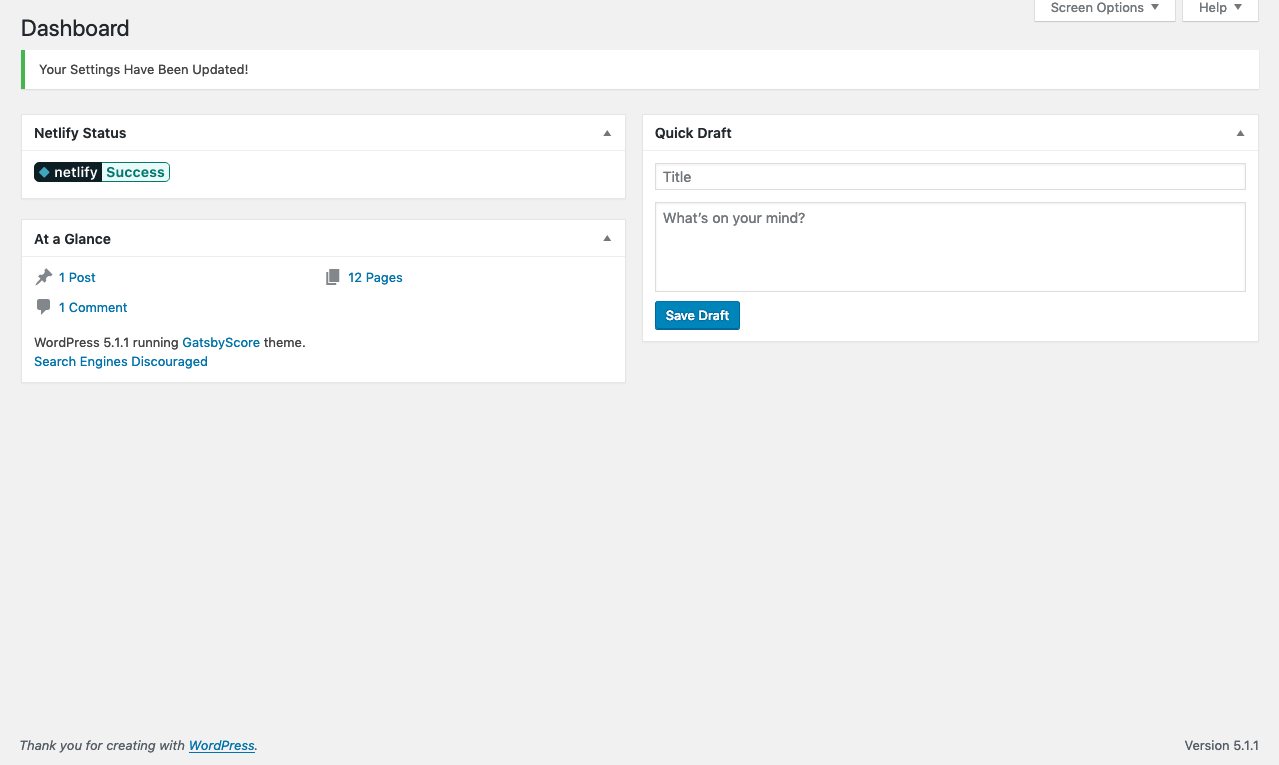The height and width of the screenshot is (765, 1279).
Task: Click the Version 5.1.1 footer text
Action: pyautogui.click(x=1221, y=745)
